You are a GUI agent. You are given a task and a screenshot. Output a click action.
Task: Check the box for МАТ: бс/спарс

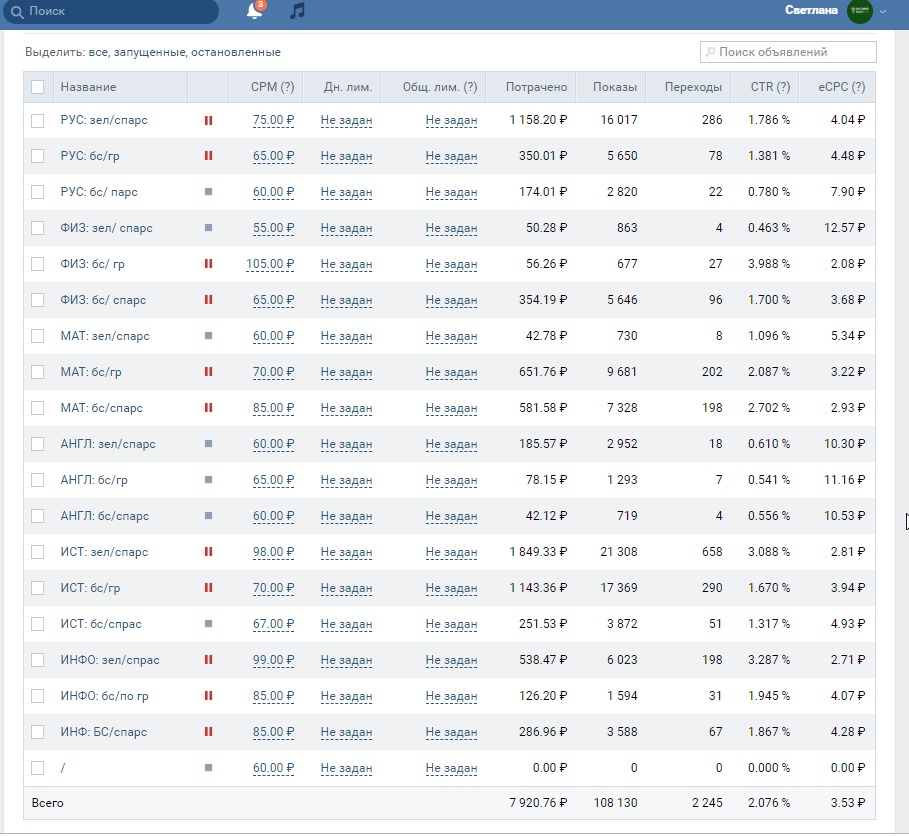(x=38, y=408)
